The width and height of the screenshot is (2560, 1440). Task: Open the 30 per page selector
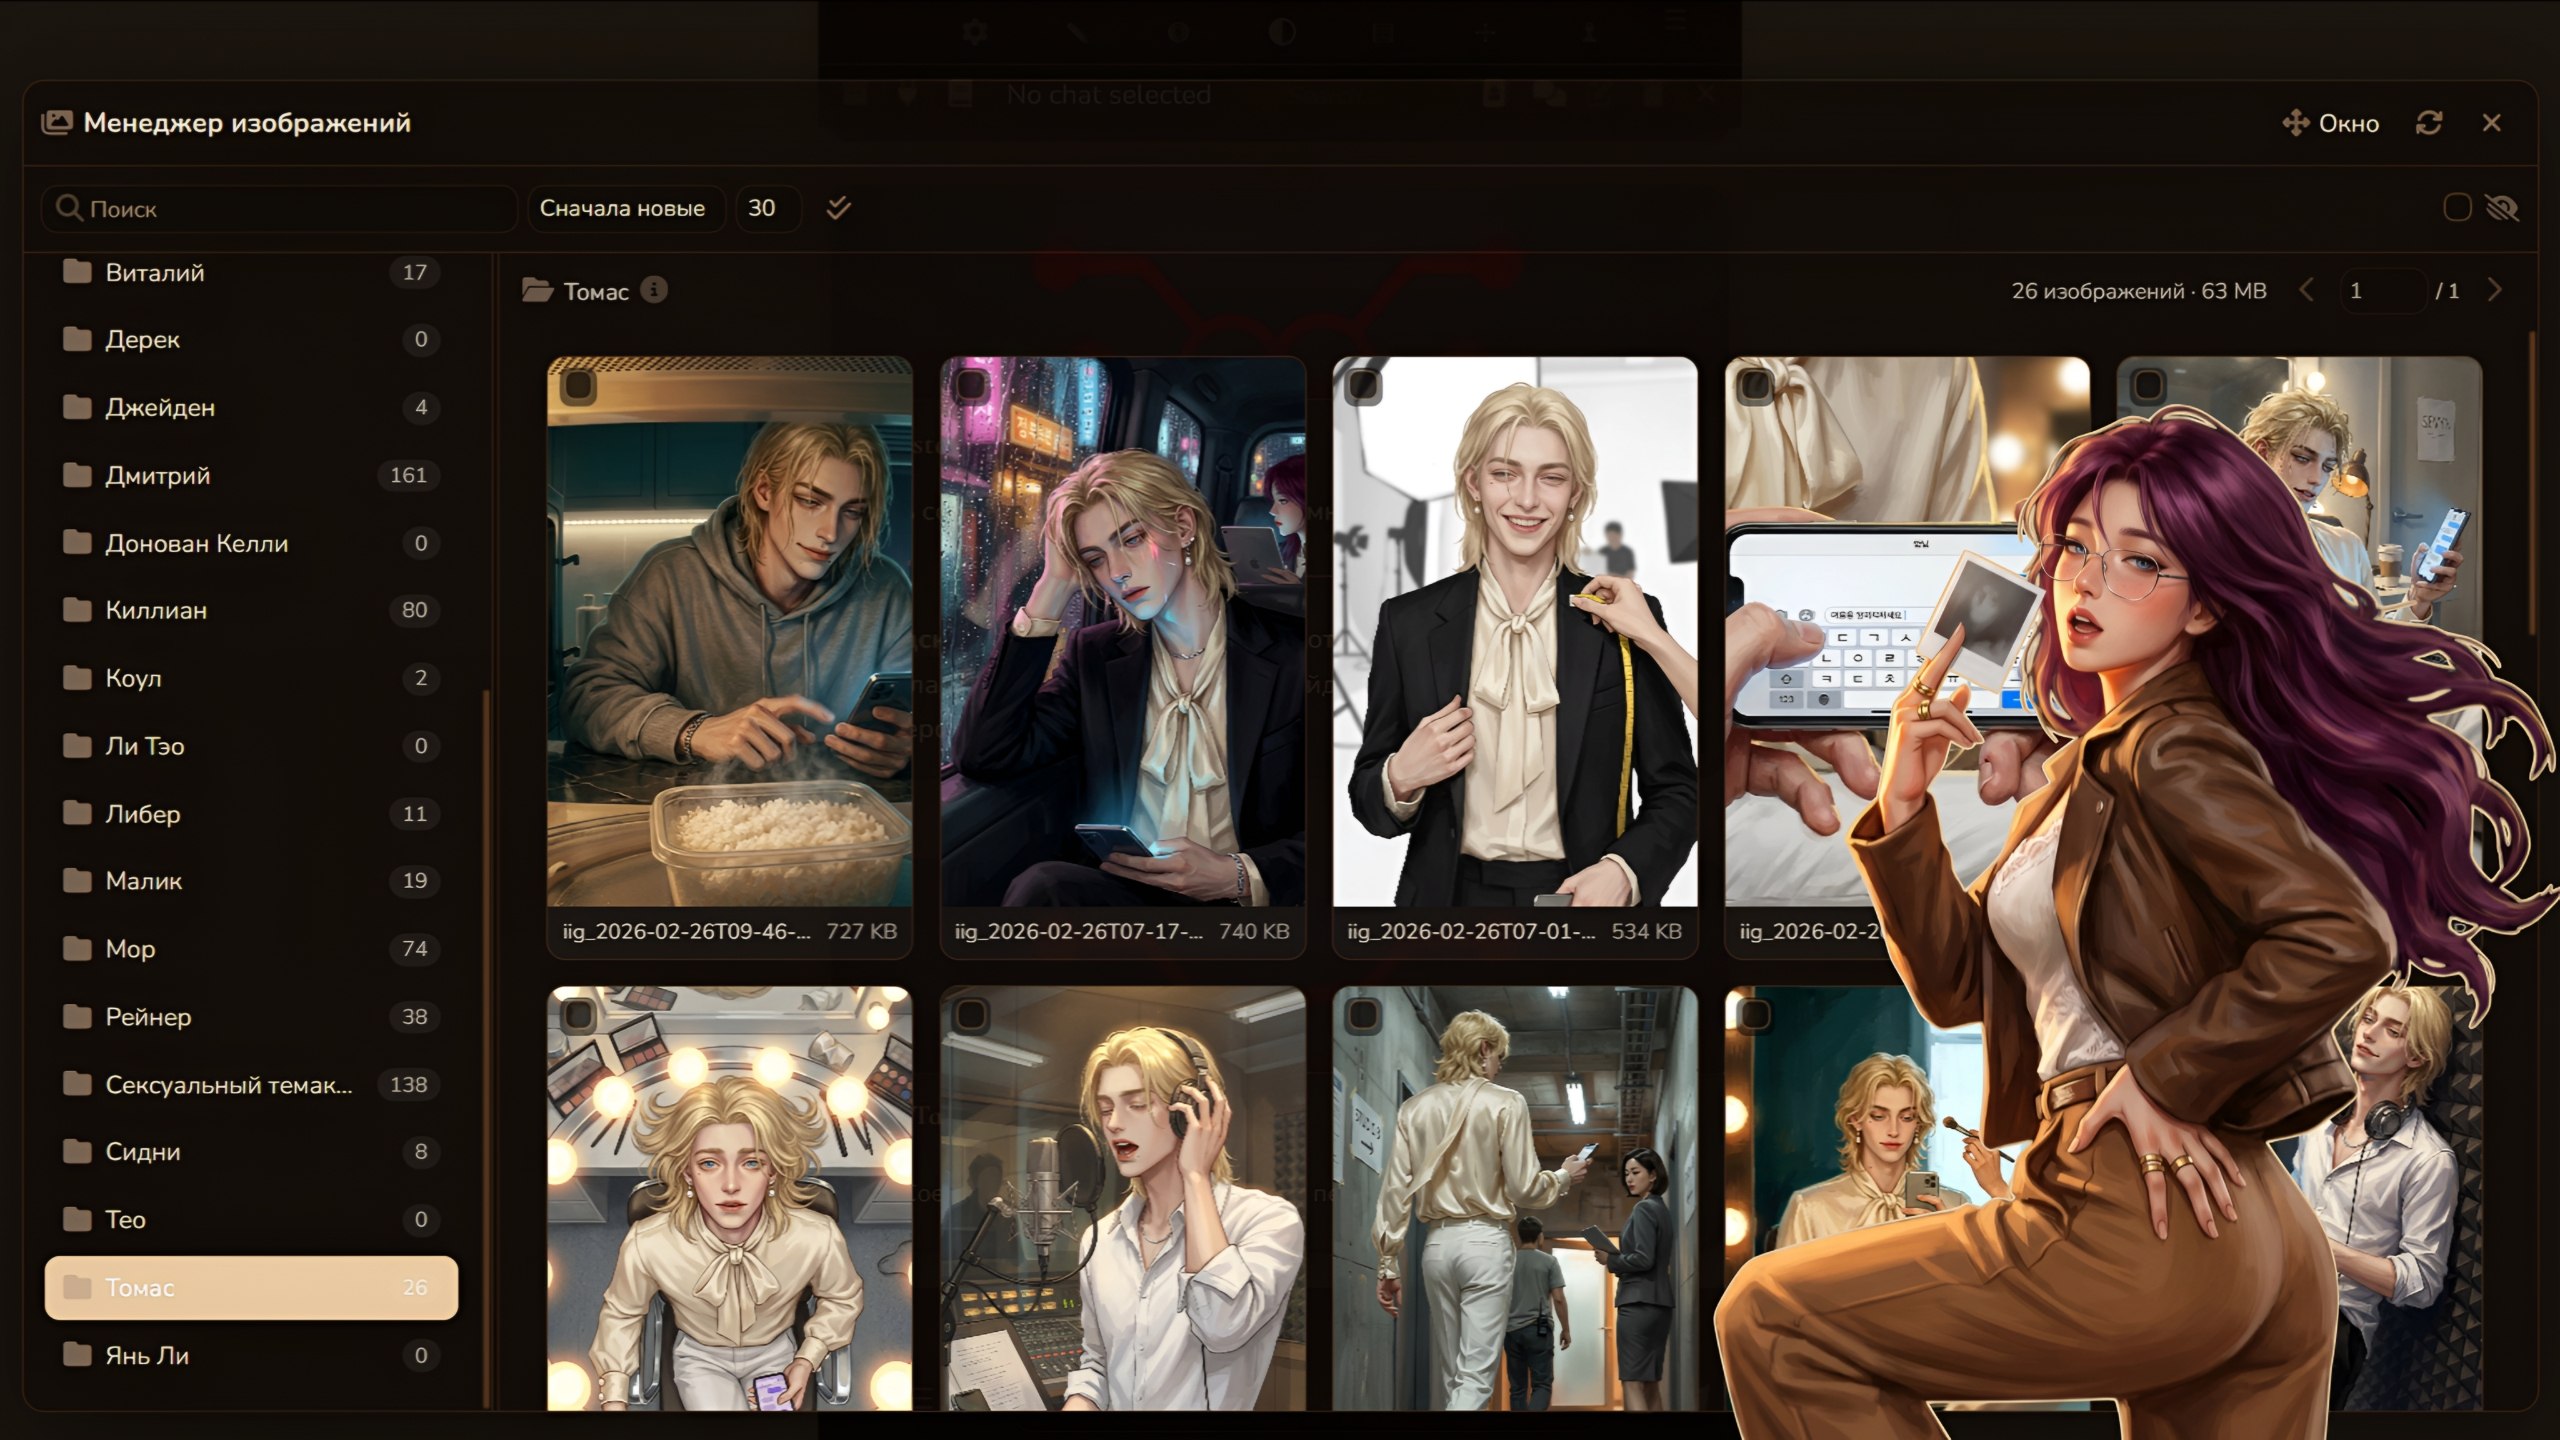[x=768, y=208]
